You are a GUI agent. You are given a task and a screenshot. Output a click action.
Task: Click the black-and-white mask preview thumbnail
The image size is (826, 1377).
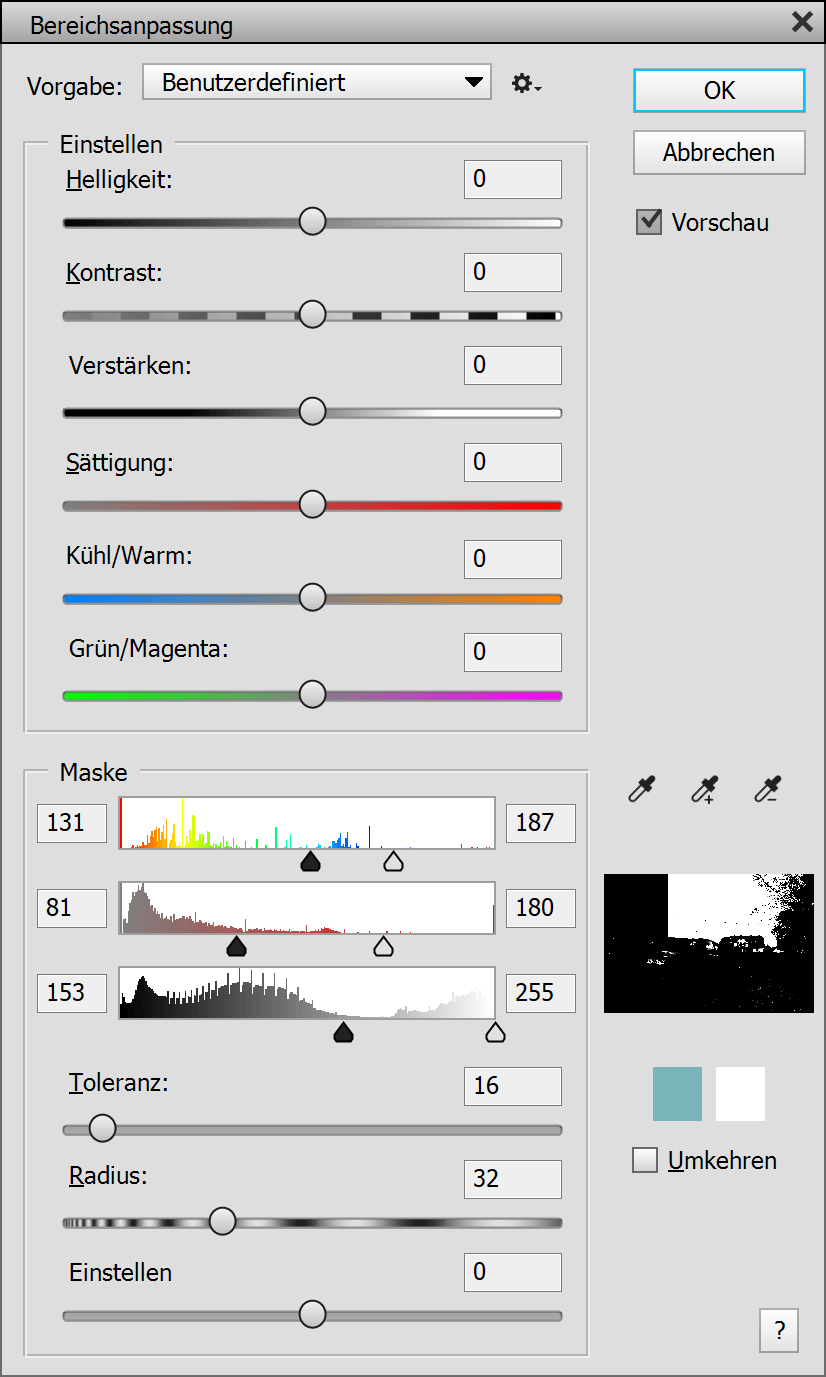pyautogui.click(x=708, y=943)
